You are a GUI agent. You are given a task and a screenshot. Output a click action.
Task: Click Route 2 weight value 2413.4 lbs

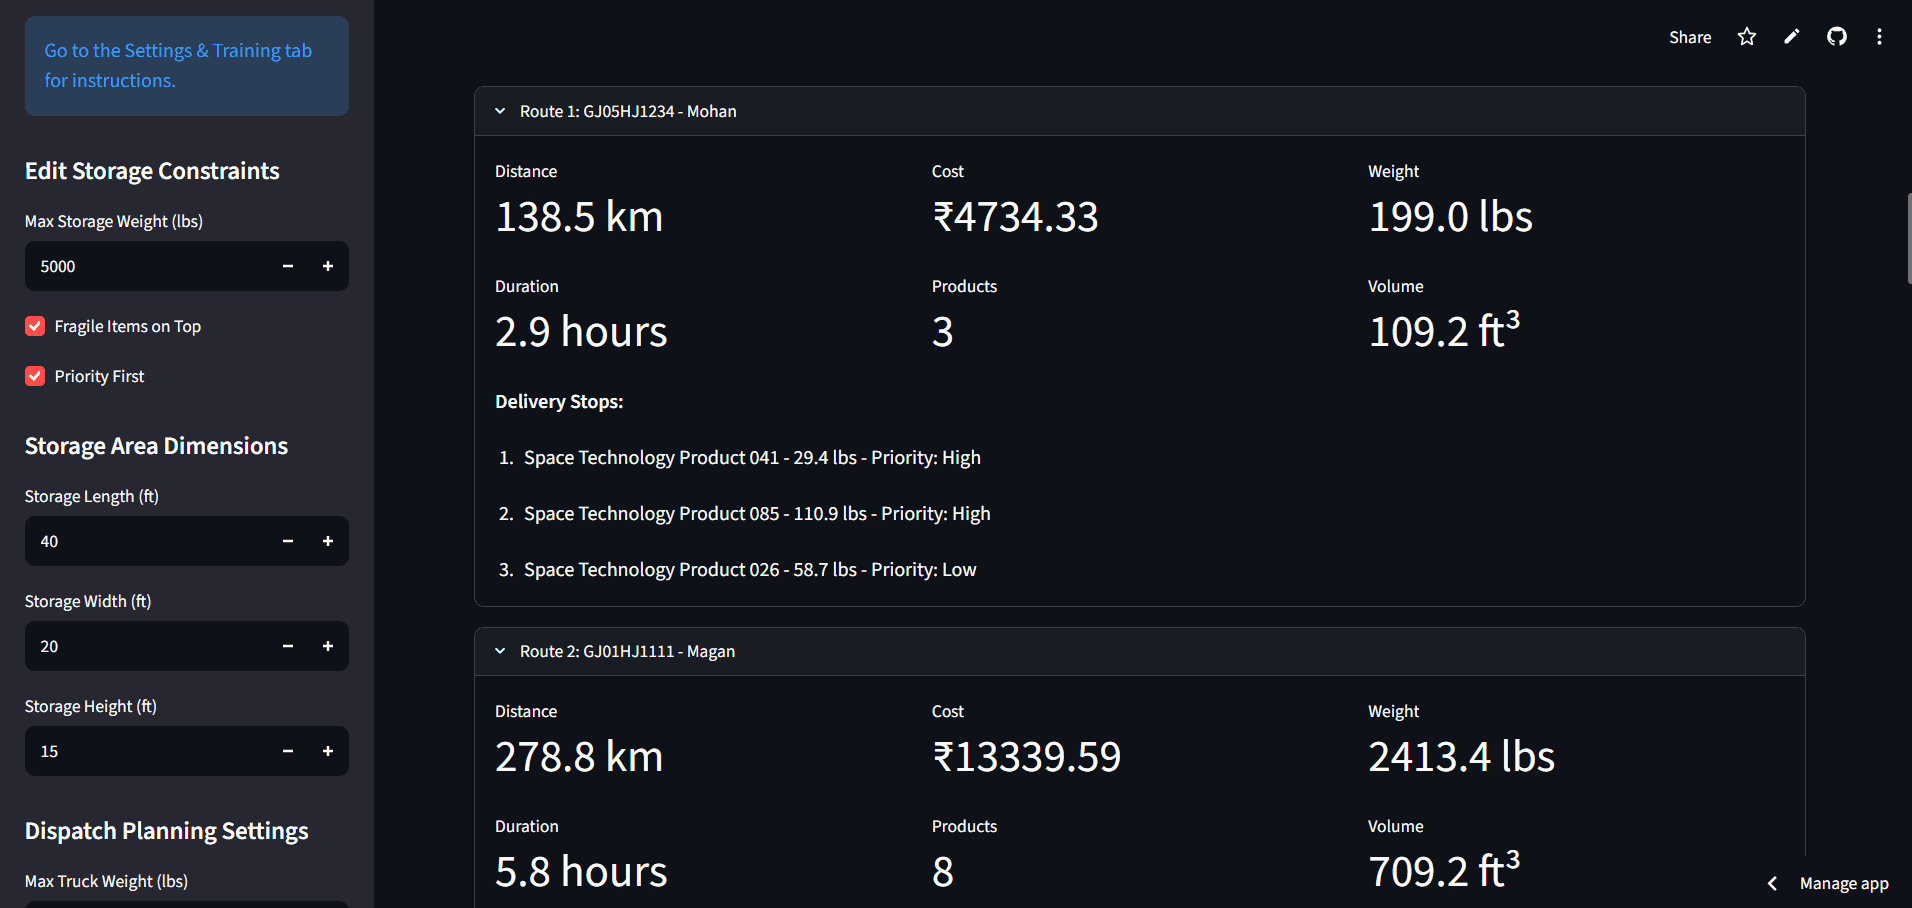(1461, 757)
